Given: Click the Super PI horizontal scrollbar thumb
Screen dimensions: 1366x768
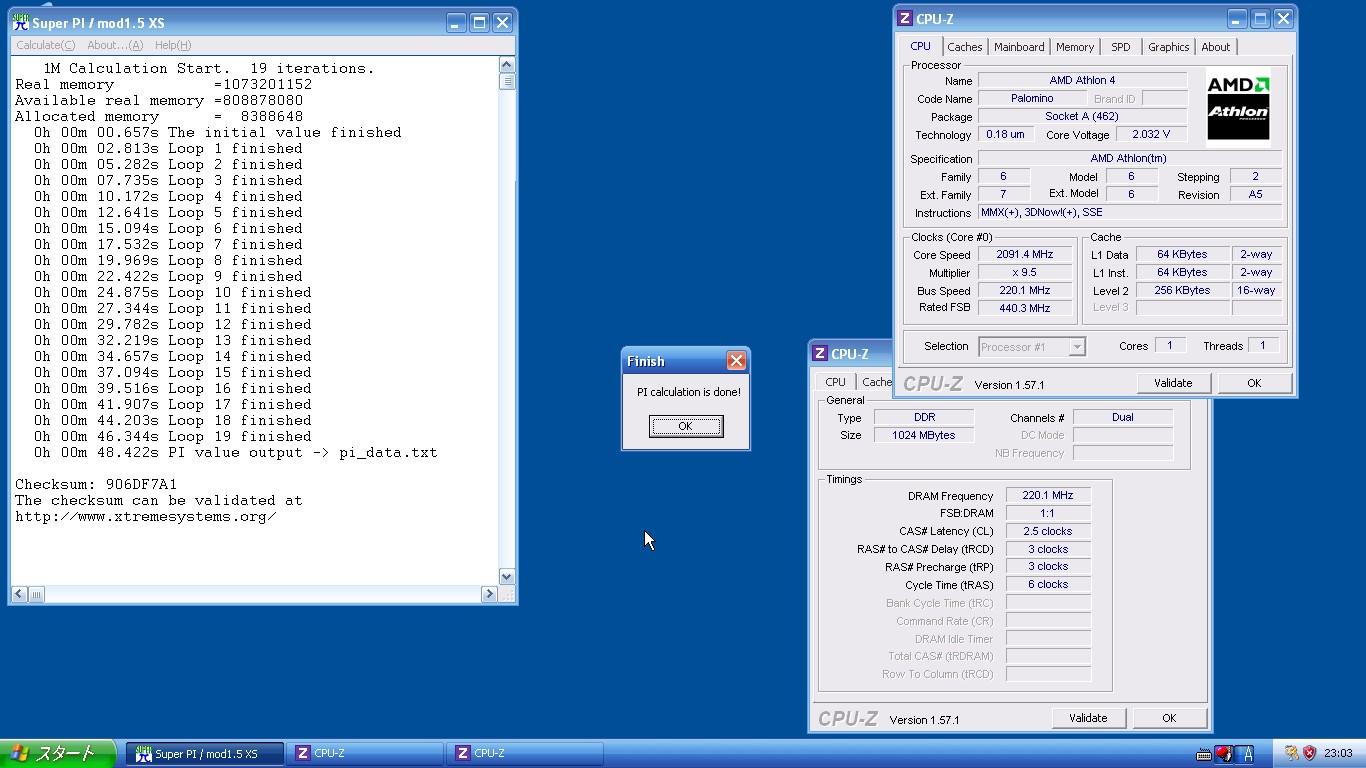Looking at the screenshot, I should (36, 594).
